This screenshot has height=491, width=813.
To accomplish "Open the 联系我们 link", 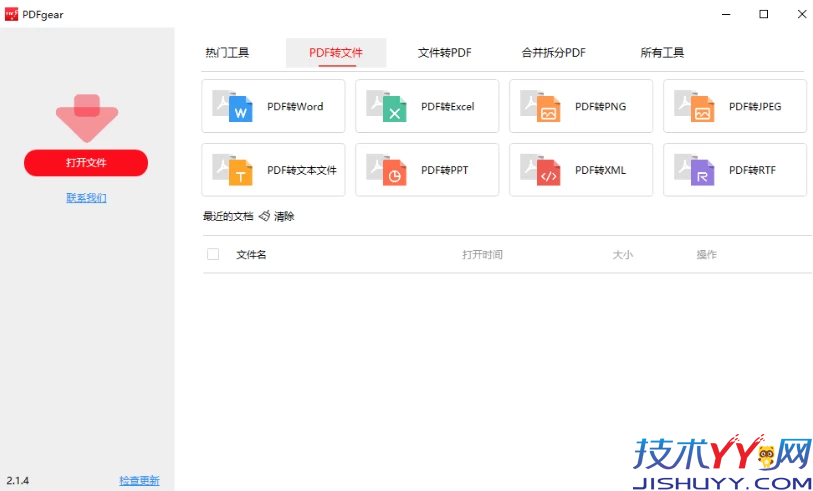I will [x=87, y=198].
